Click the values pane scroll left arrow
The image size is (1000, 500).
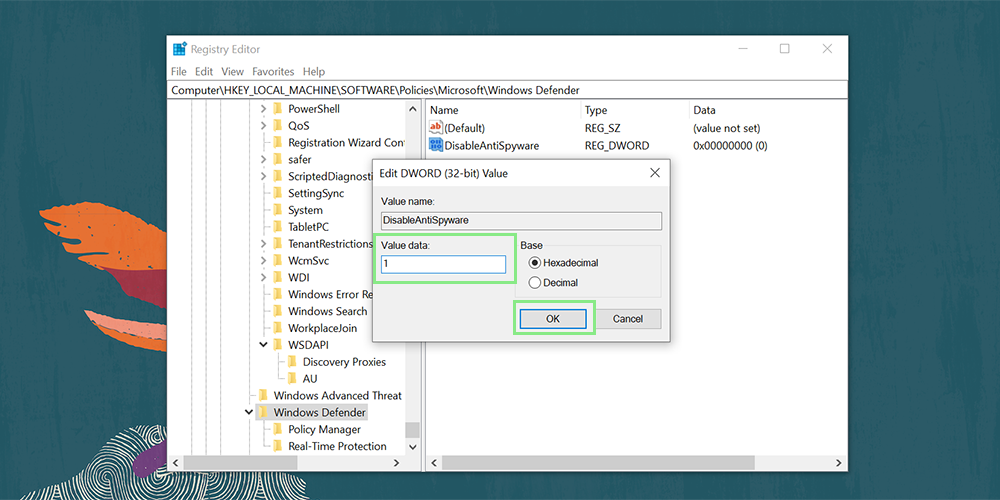pos(433,463)
